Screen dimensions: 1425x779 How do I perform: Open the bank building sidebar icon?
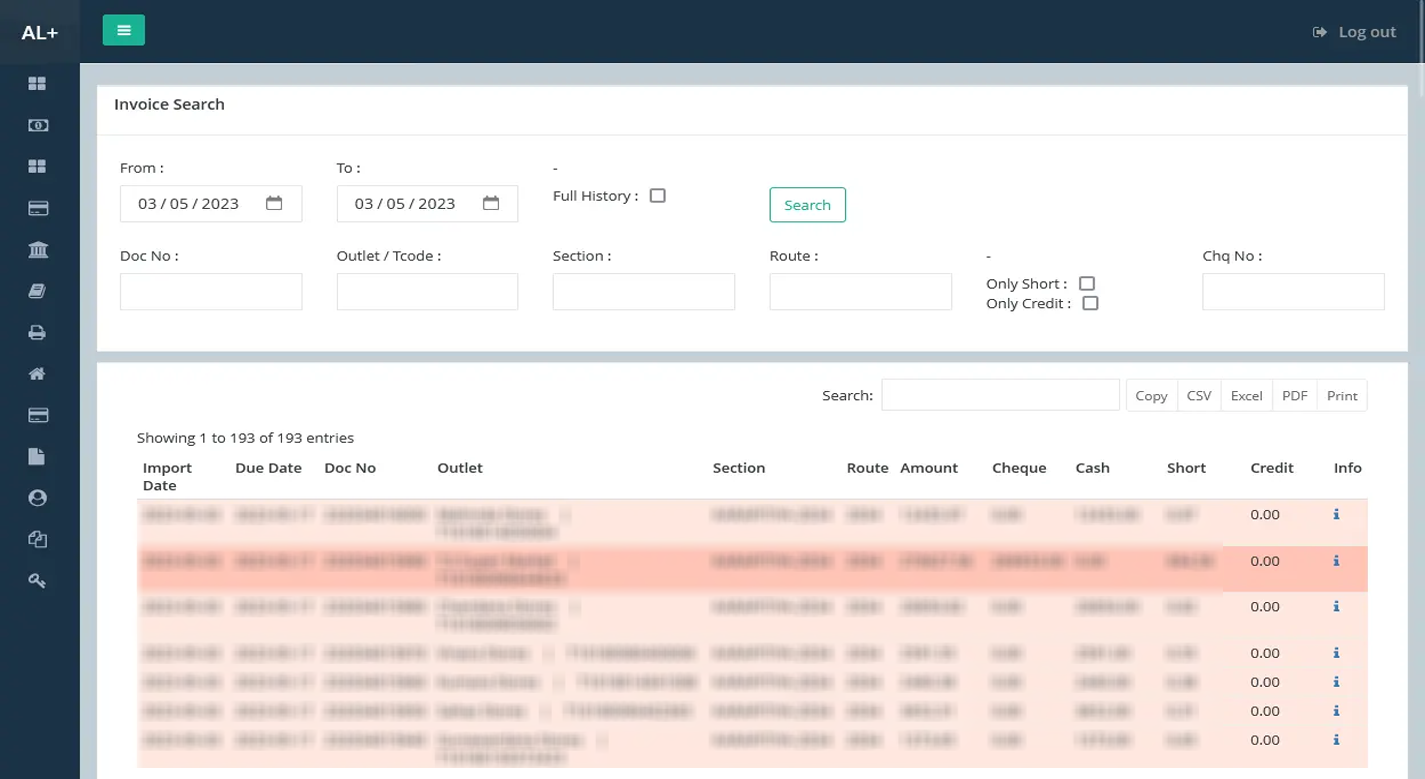coord(37,250)
